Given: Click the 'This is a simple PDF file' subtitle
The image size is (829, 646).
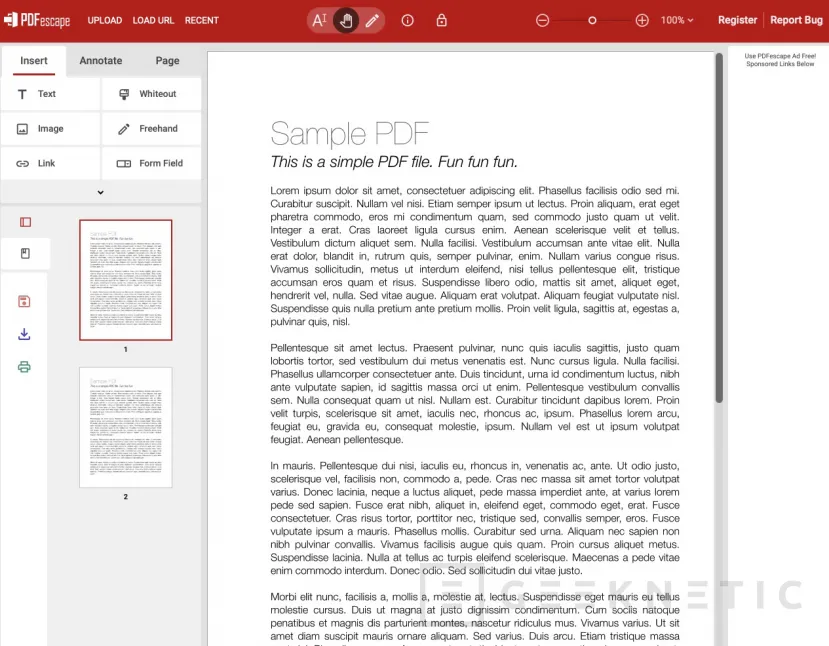Looking at the screenshot, I should (394, 162).
